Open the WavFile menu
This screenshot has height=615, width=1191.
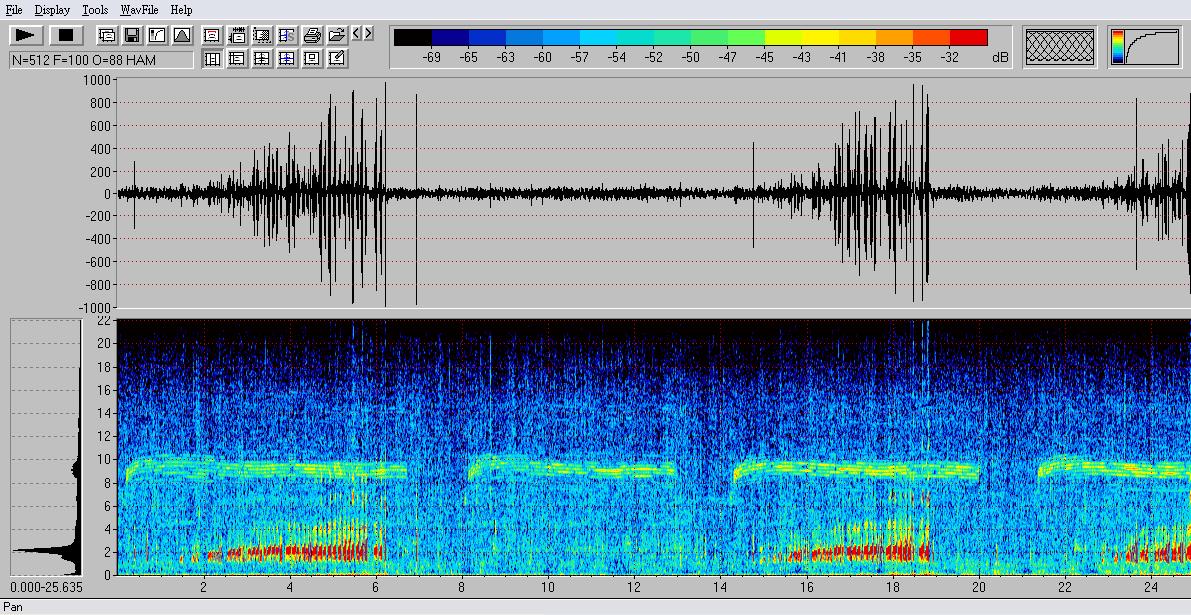click(x=139, y=10)
